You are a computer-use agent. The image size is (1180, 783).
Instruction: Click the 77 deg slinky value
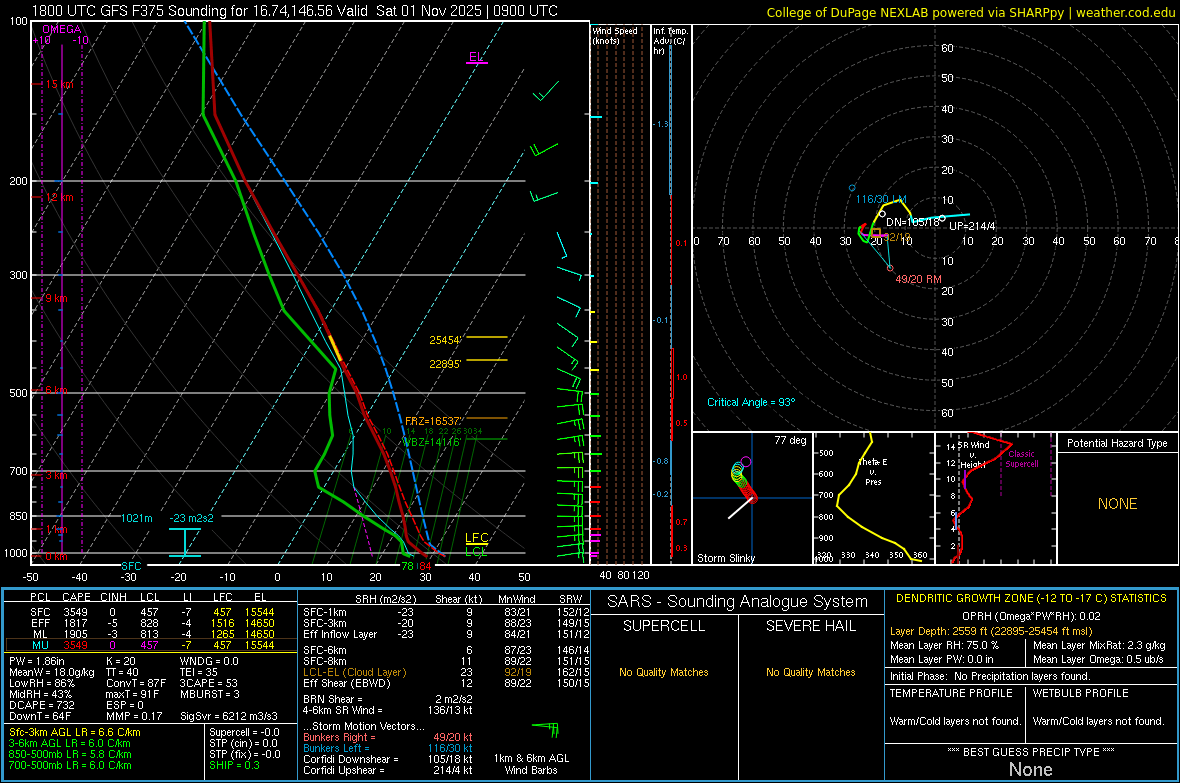790,440
